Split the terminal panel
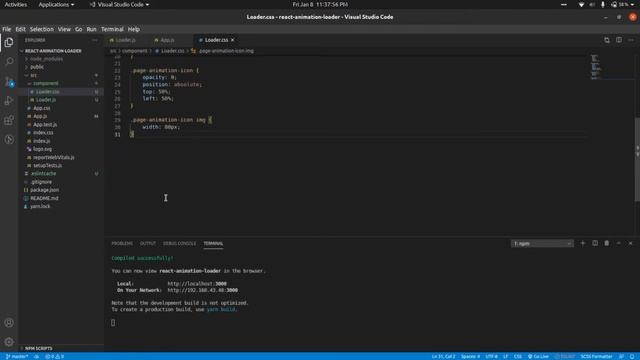Viewport: 640px width, 360px height. [x=595, y=243]
